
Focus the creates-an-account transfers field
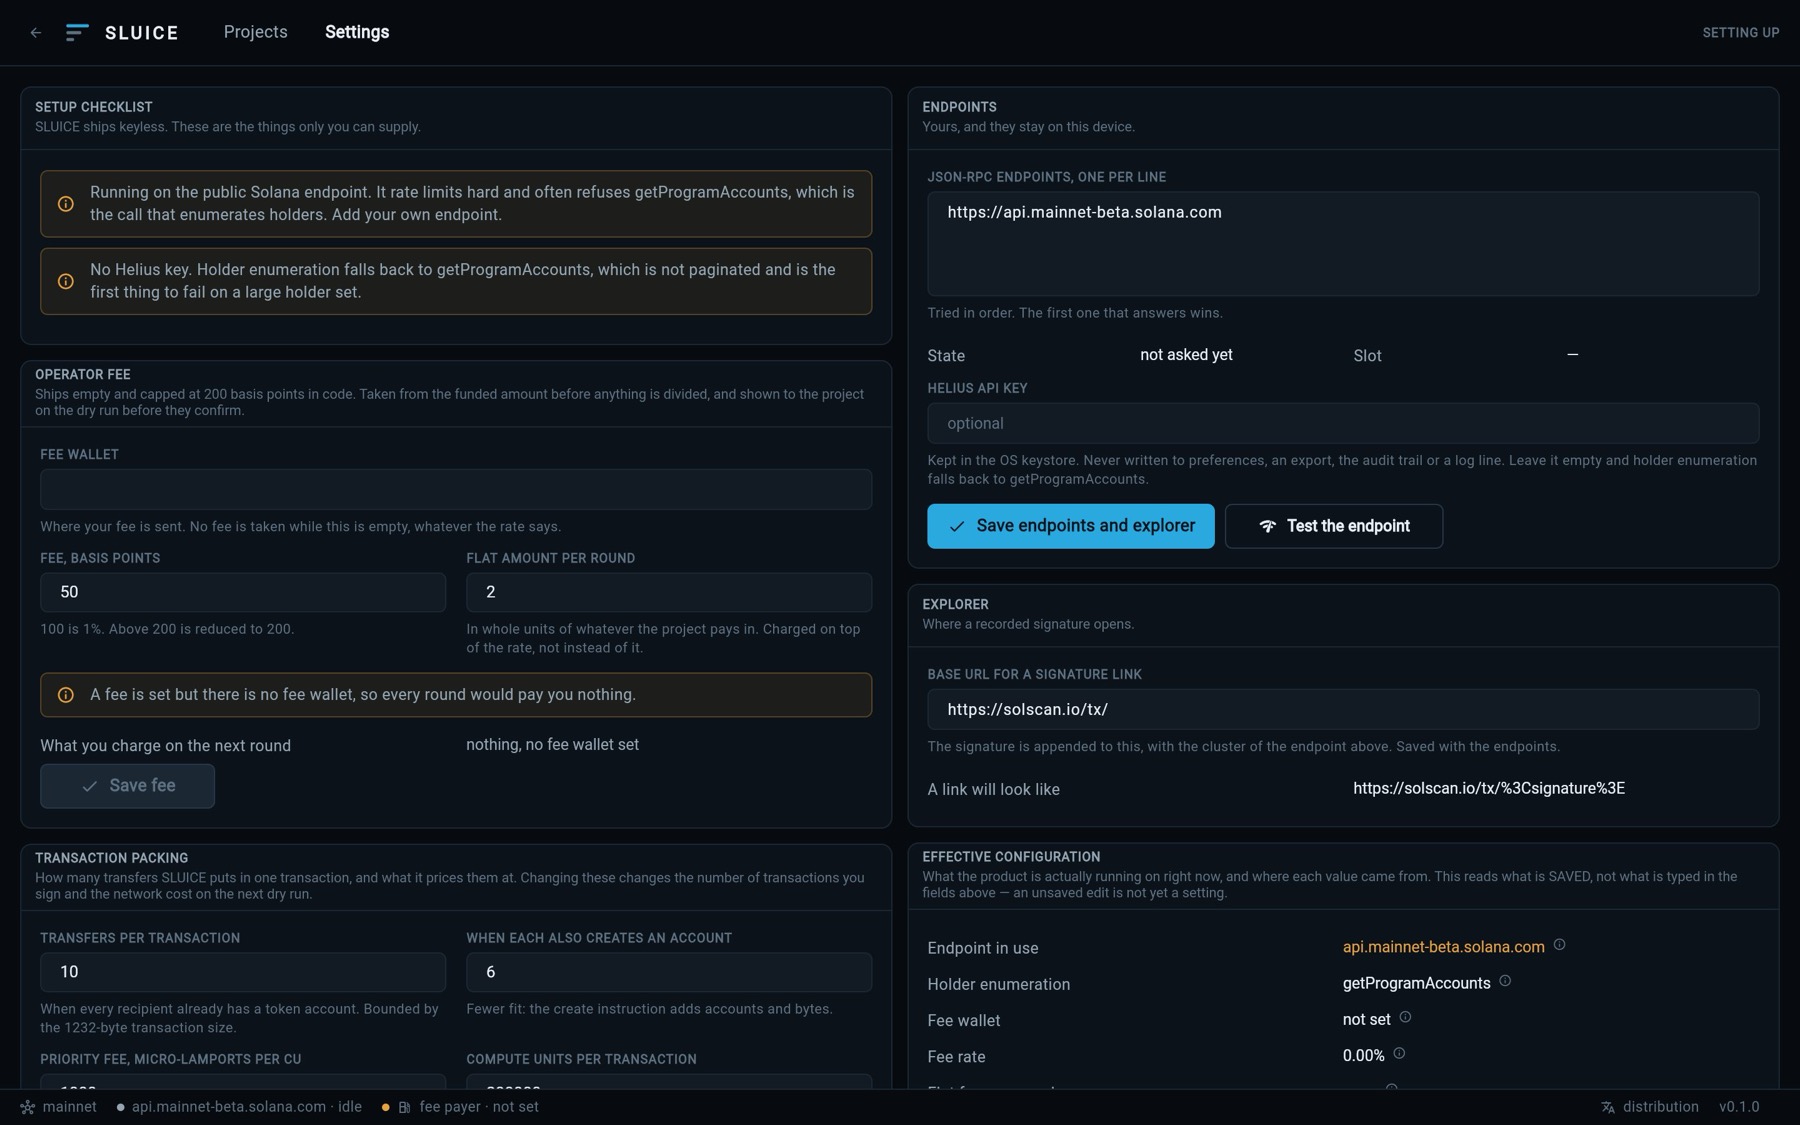tap(669, 972)
